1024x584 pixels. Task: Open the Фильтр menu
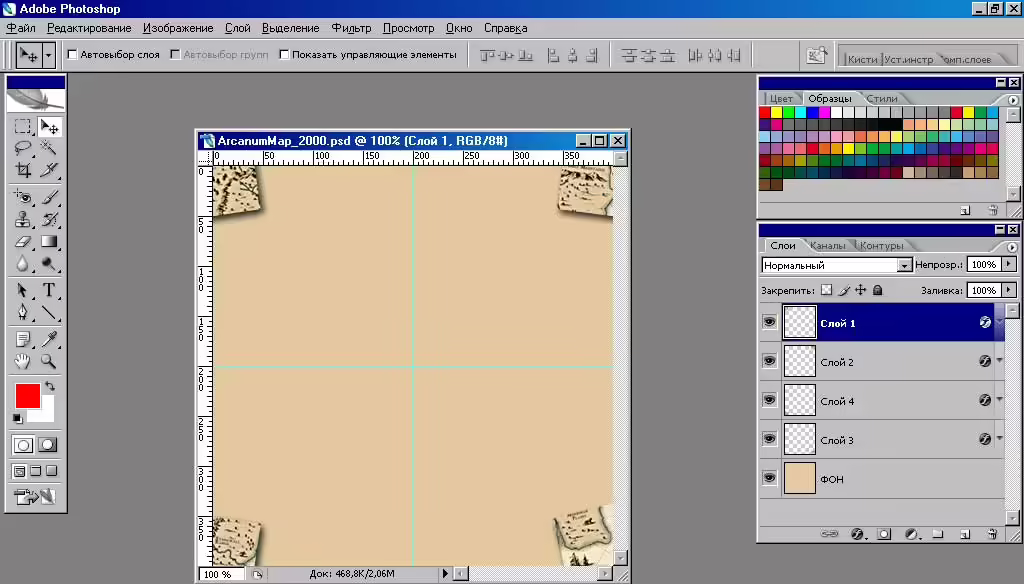coord(351,28)
